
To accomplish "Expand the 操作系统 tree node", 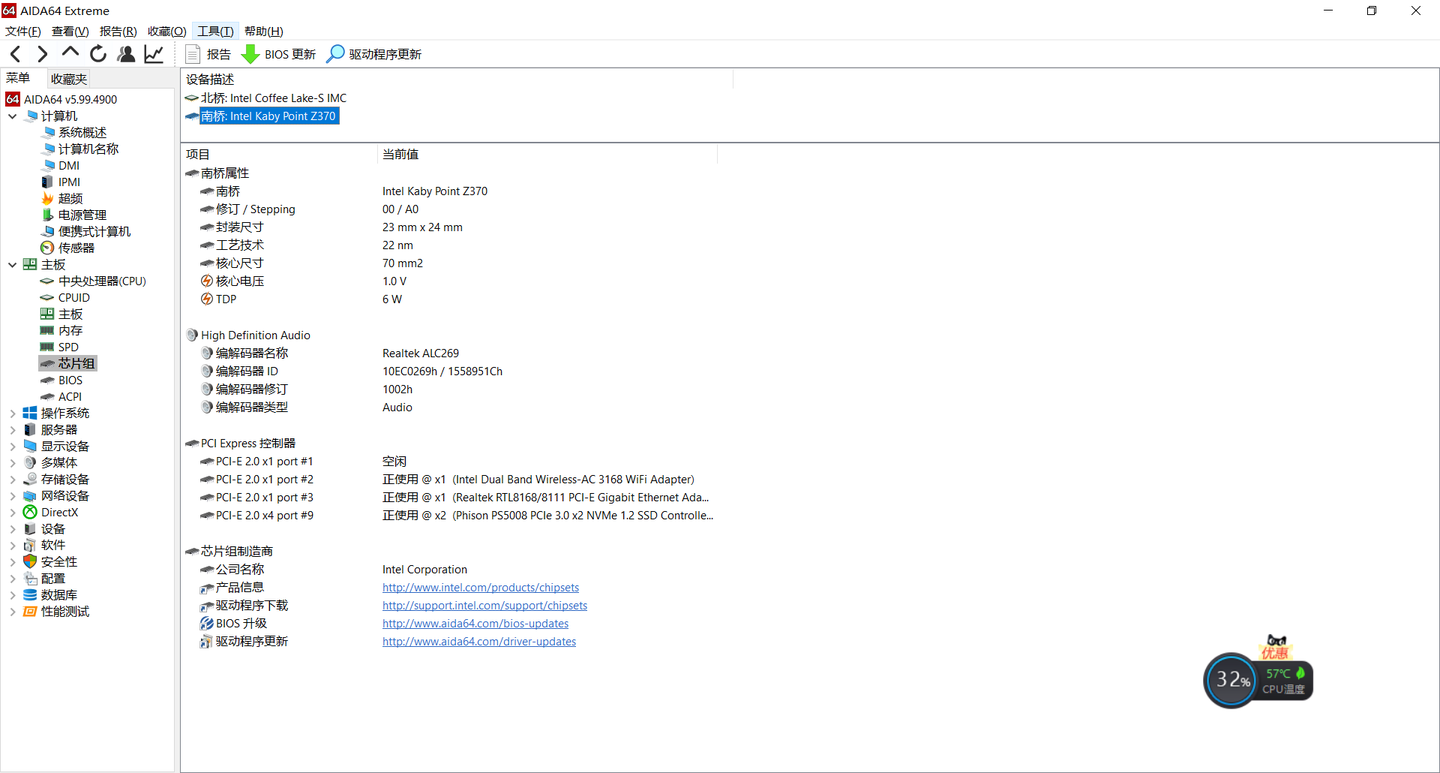I will click(13, 412).
